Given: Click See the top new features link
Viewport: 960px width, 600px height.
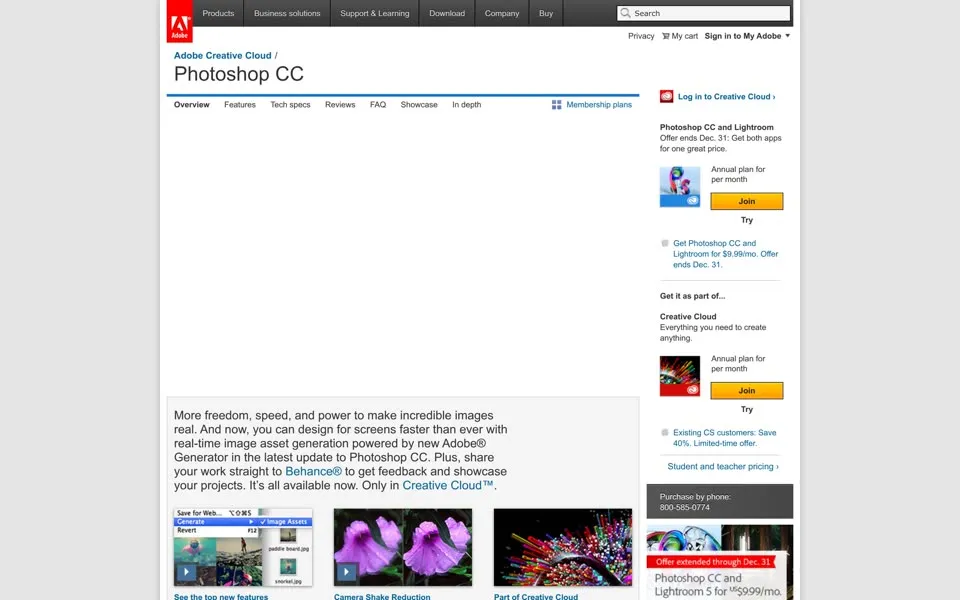Looking at the screenshot, I should pos(221,596).
